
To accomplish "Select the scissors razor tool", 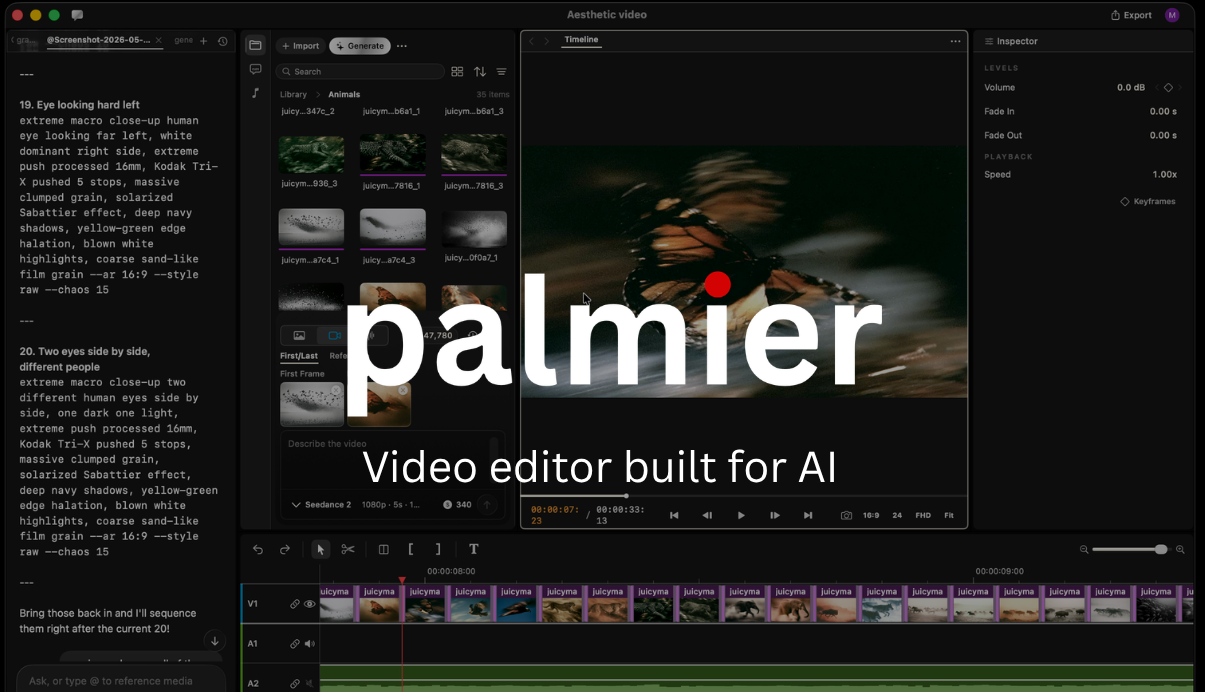I will (348, 549).
